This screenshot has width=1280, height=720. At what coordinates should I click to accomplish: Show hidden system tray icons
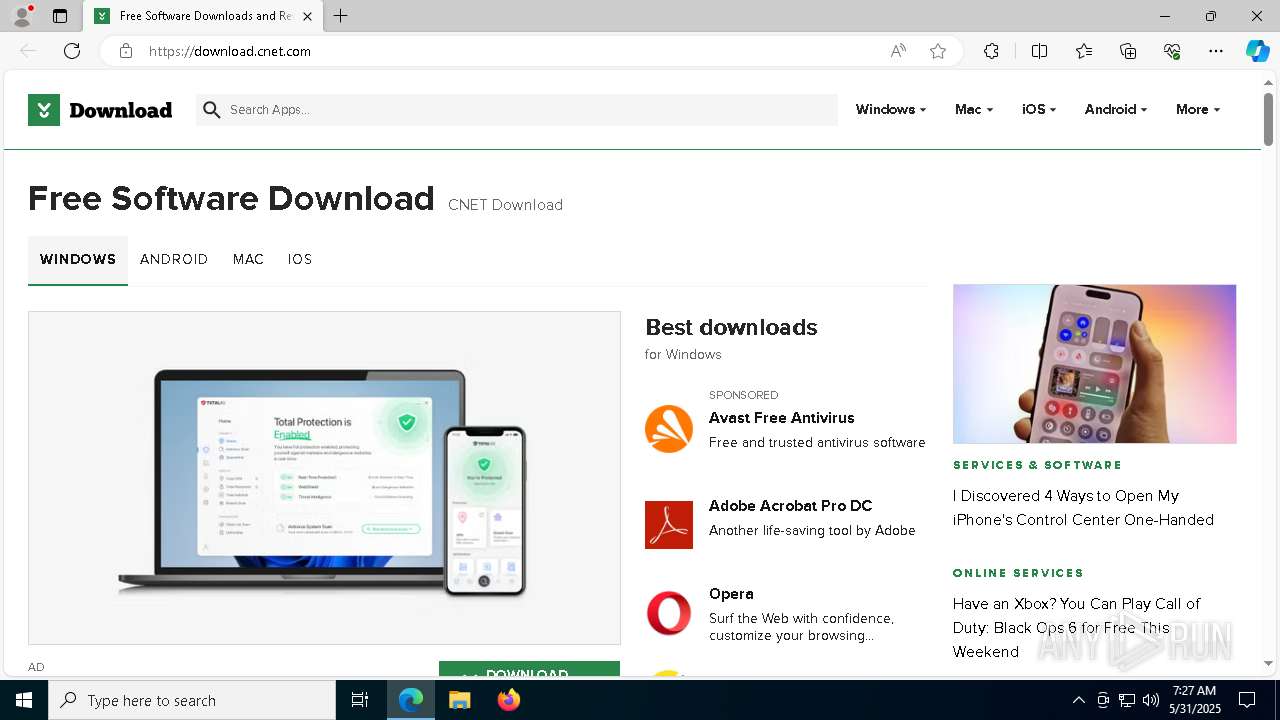[x=1078, y=700]
